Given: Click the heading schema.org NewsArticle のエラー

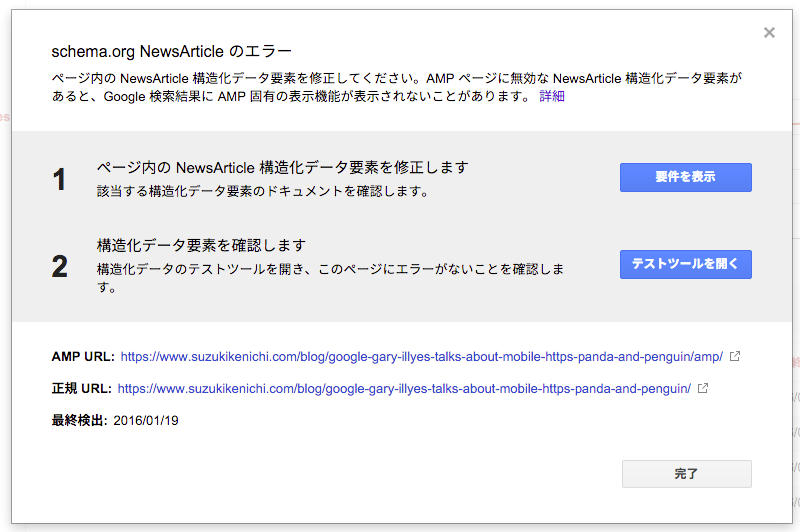Looking at the screenshot, I should tap(171, 51).
